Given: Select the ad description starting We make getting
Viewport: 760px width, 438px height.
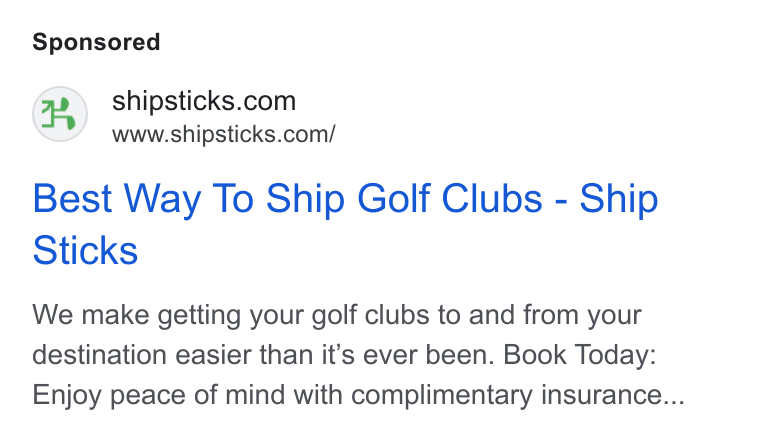Looking at the screenshot, I should point(358,355).
